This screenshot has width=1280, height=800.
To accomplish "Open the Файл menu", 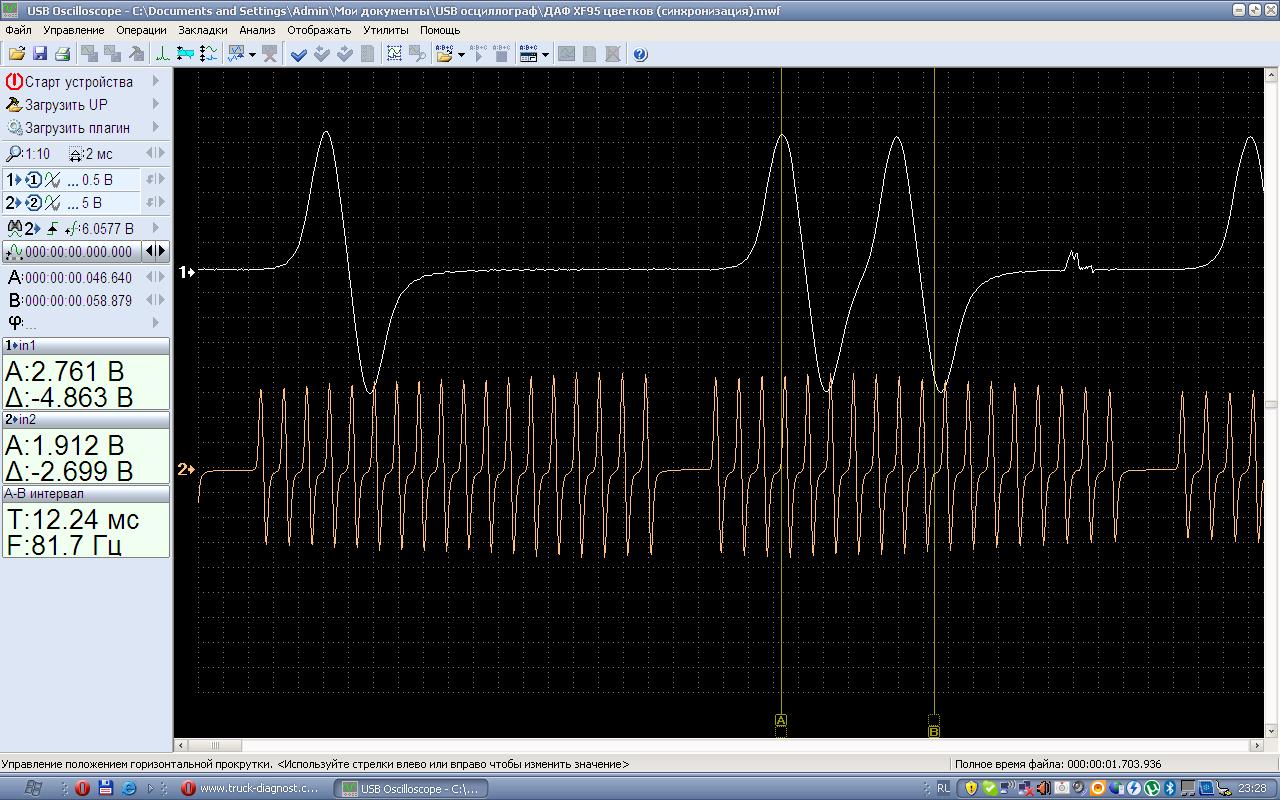I will click(x=18, y=30).
